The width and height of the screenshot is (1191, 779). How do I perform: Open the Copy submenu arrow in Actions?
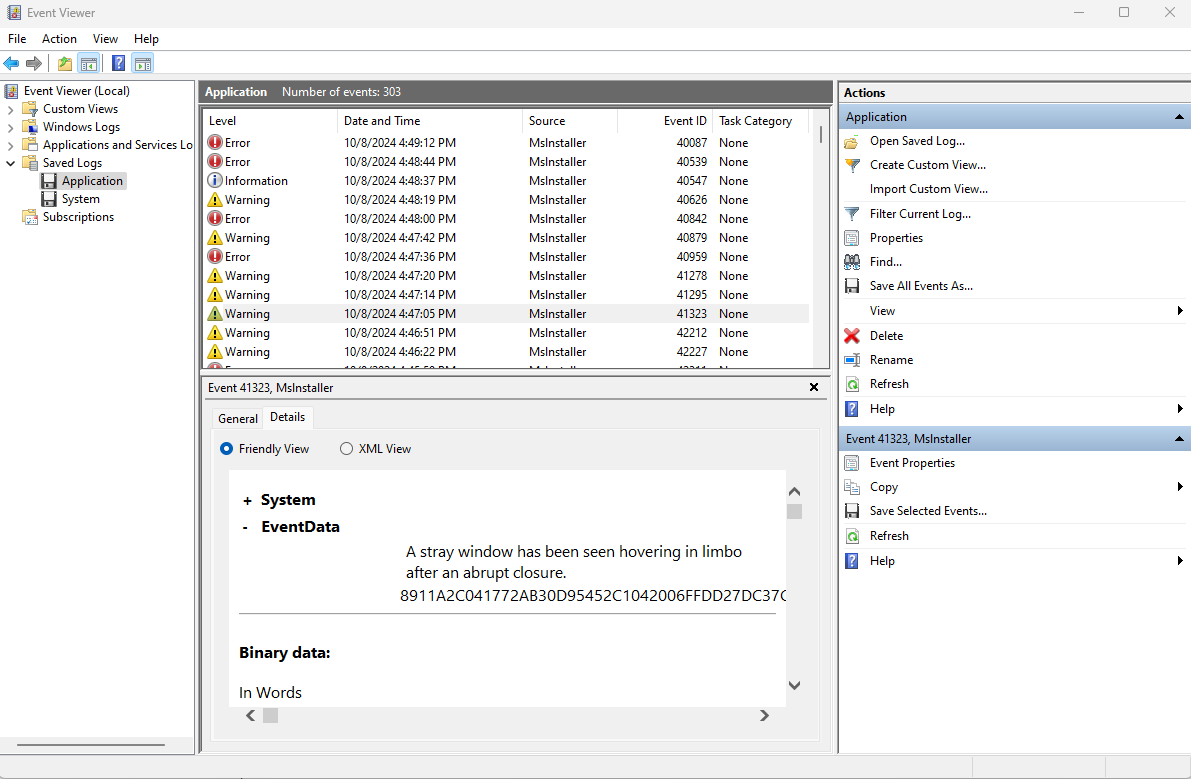click(1180, 487)
